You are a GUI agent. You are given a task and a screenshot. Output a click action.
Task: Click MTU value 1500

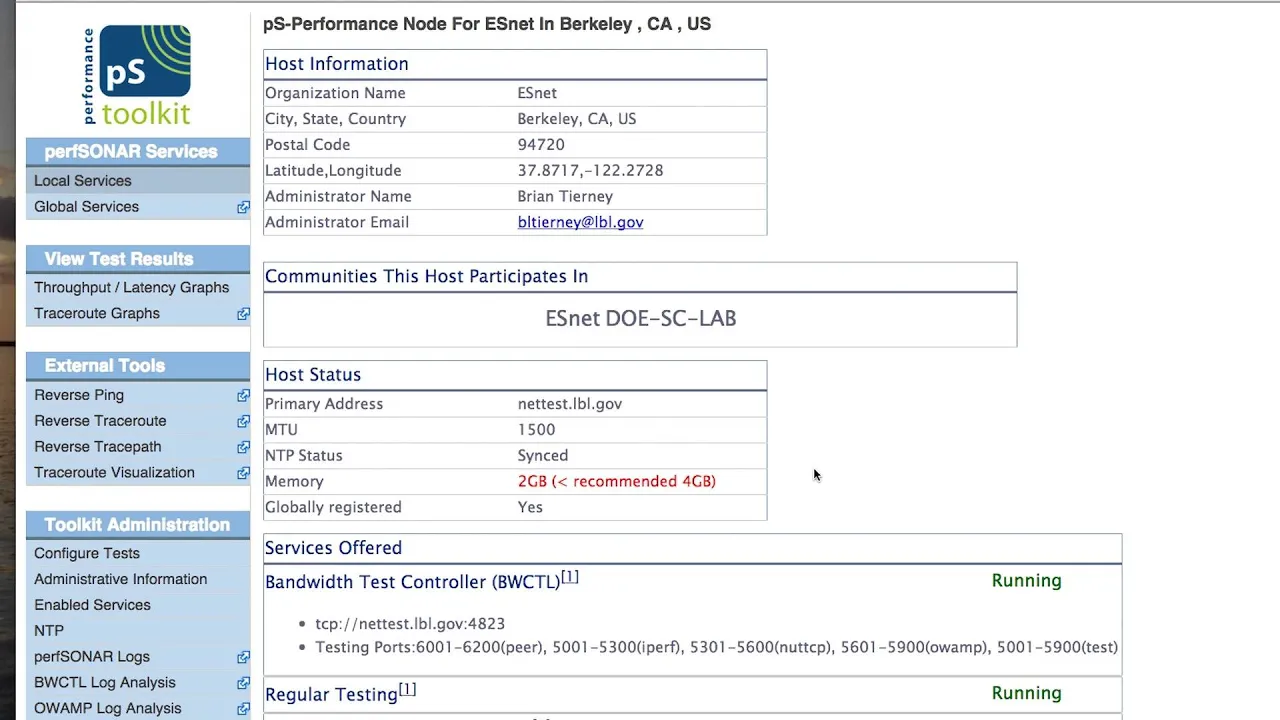pos(536,430)
